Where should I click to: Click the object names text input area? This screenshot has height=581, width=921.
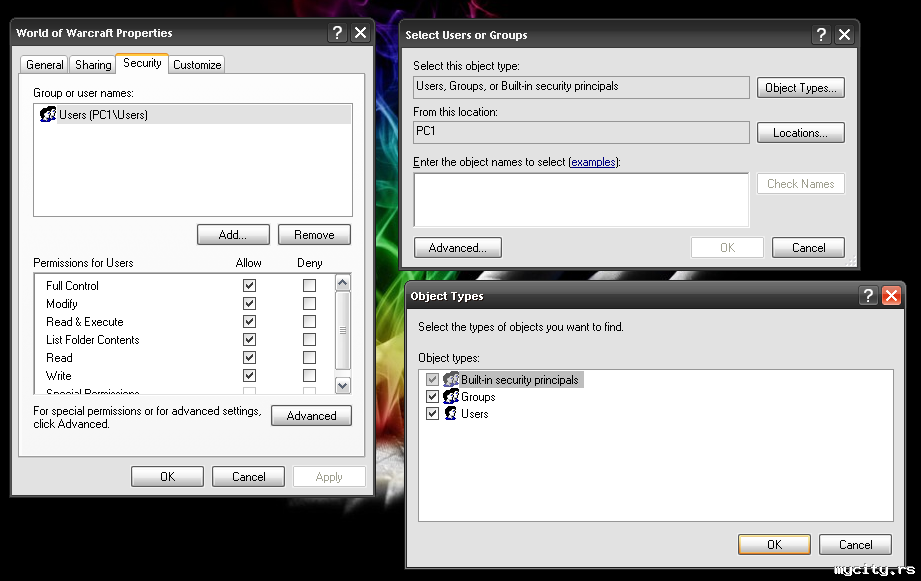coord(581,200)
